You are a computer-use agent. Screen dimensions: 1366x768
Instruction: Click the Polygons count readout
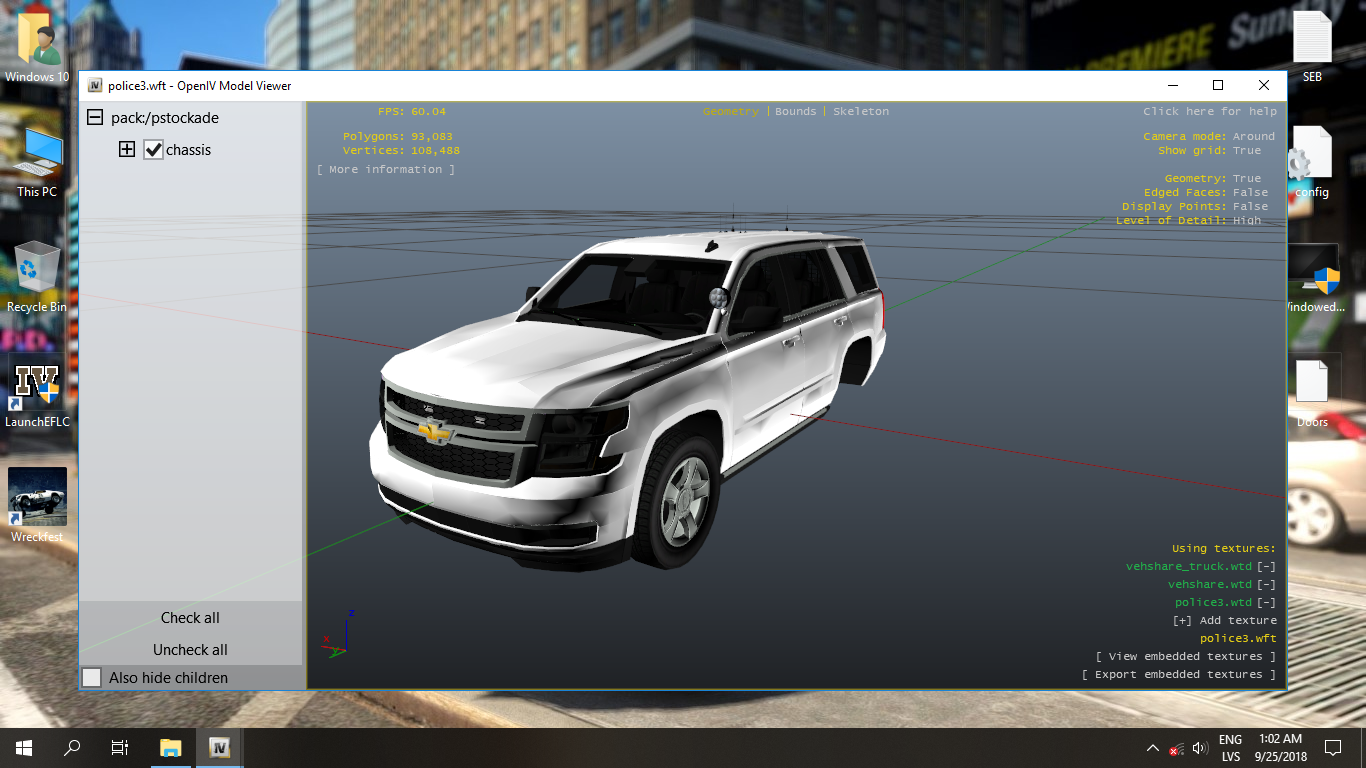[x=398, y=137]
